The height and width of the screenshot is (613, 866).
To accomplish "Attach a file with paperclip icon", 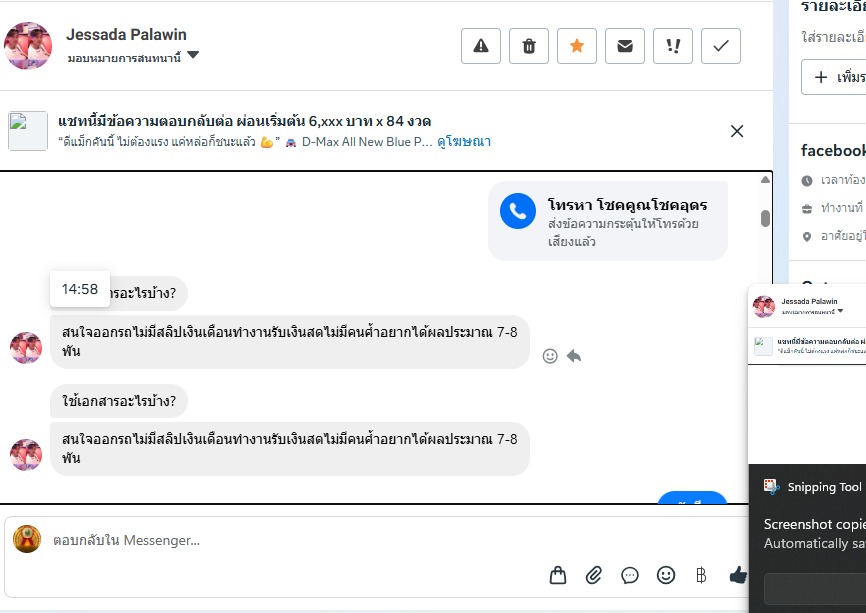I will (594, 575).
